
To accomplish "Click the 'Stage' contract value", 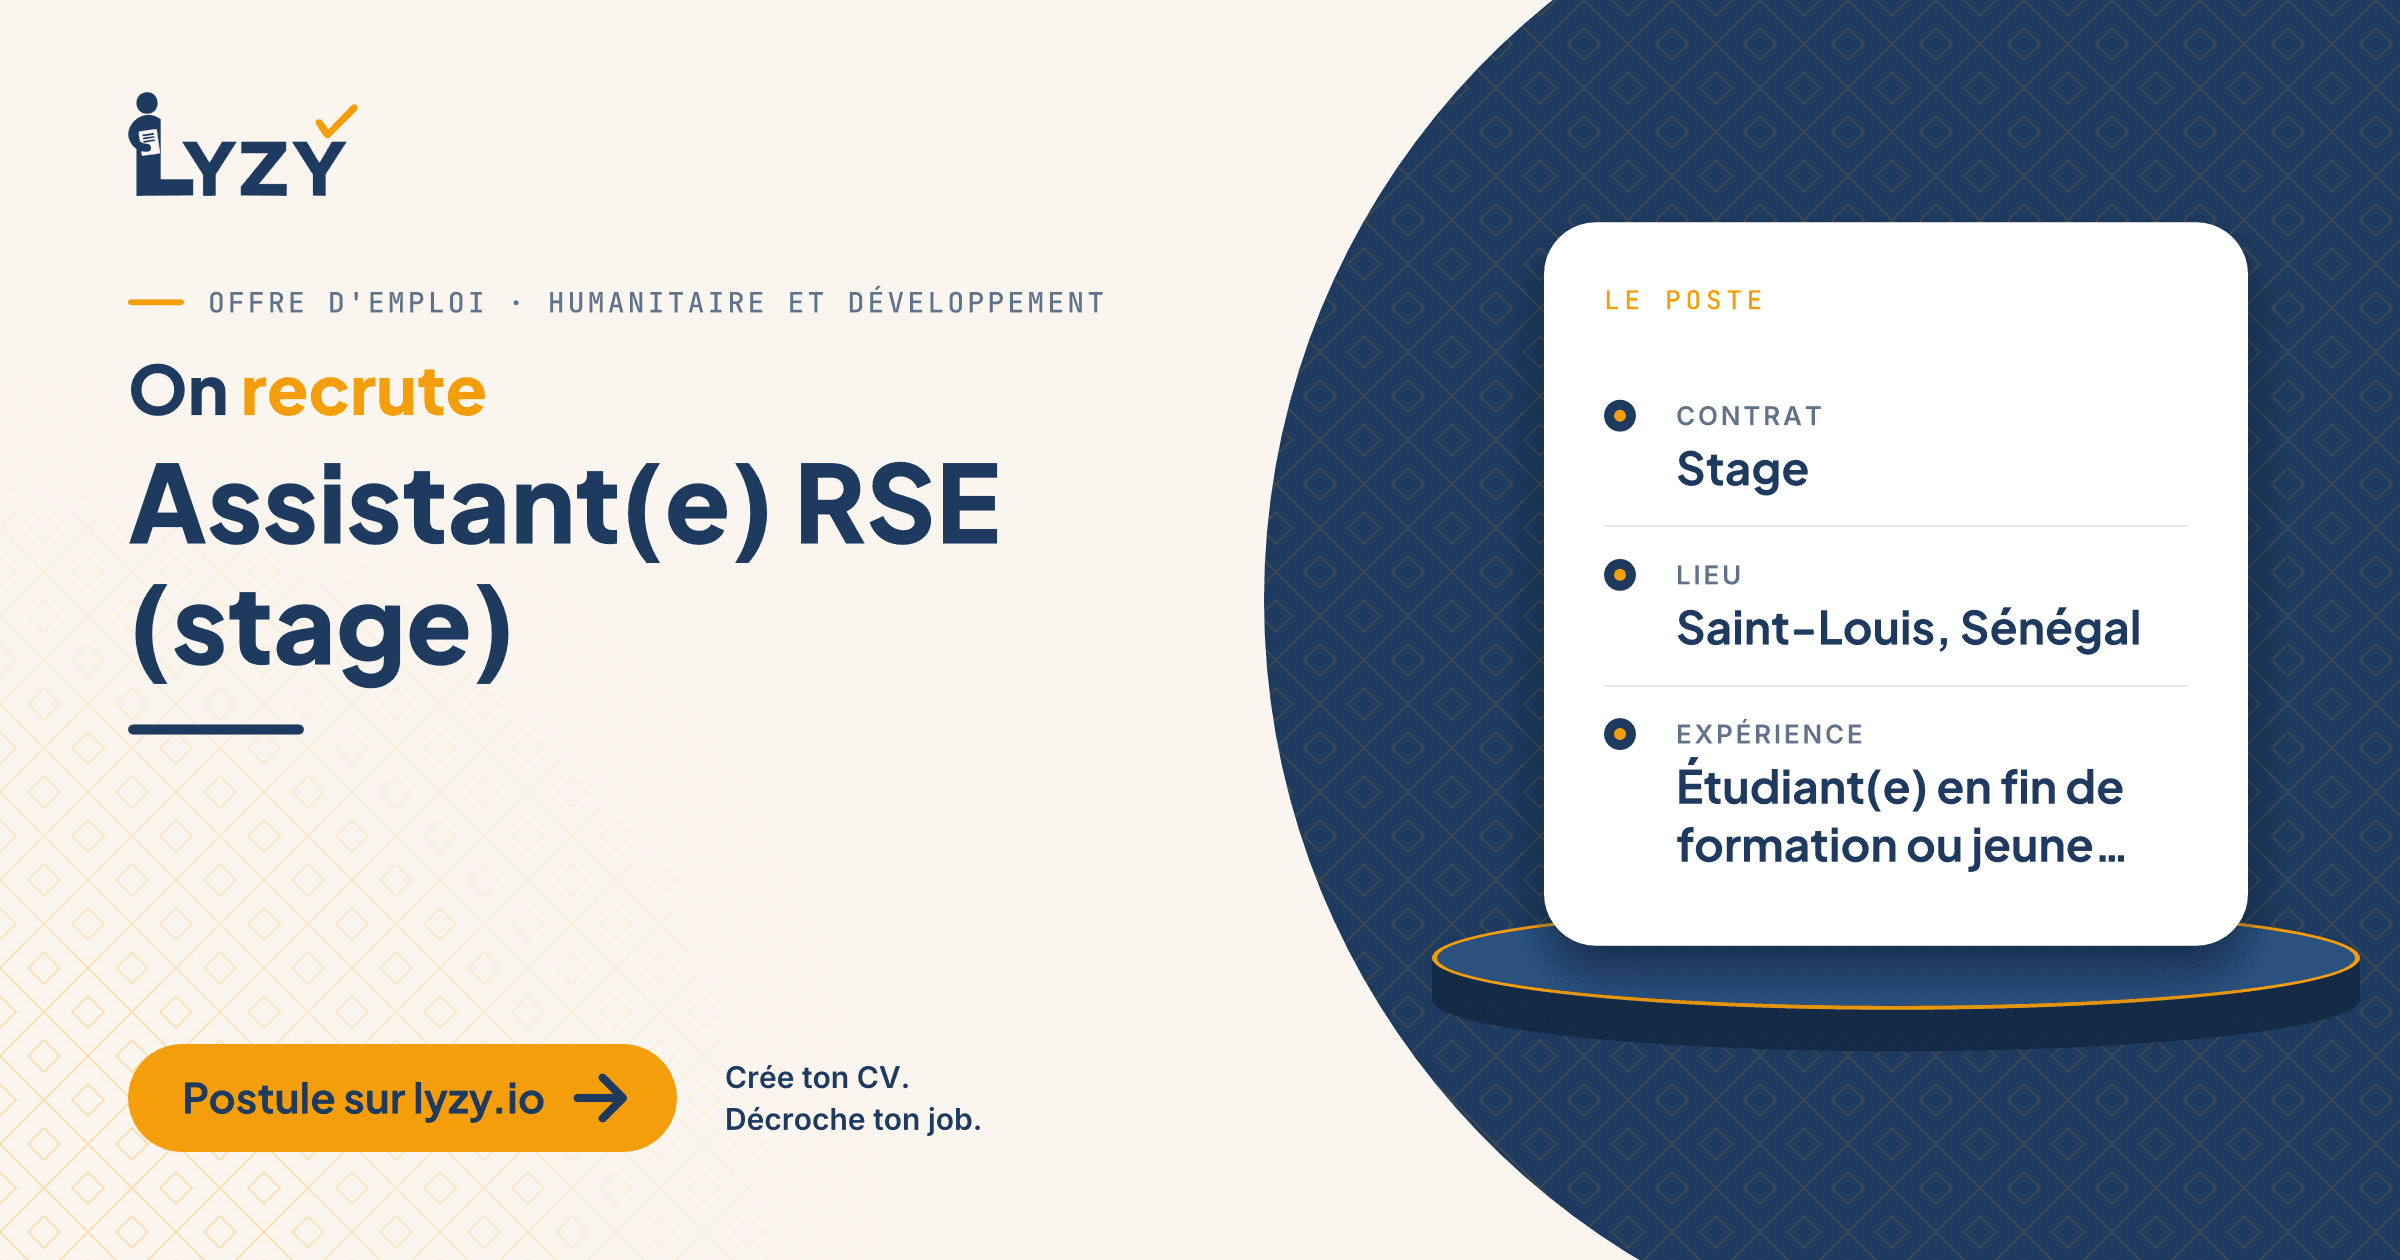I will coord(1742,470).
